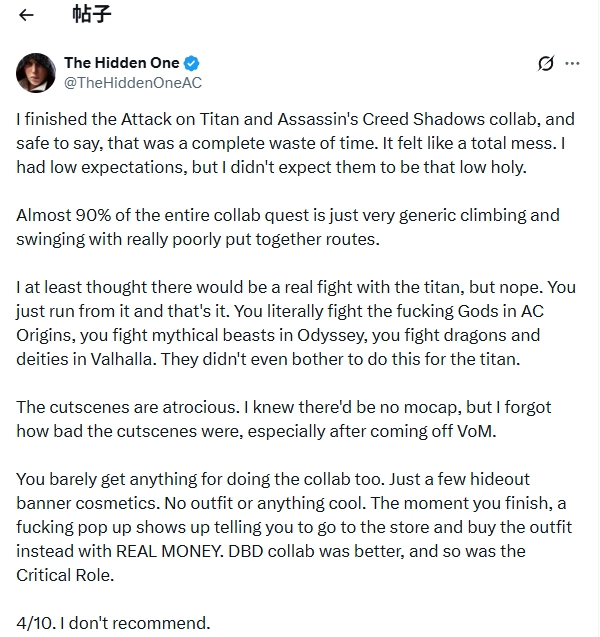Click the words "Assassin's Creed Shadows" in the post
This screenshot has width=600, height=637.
(380, 119)
